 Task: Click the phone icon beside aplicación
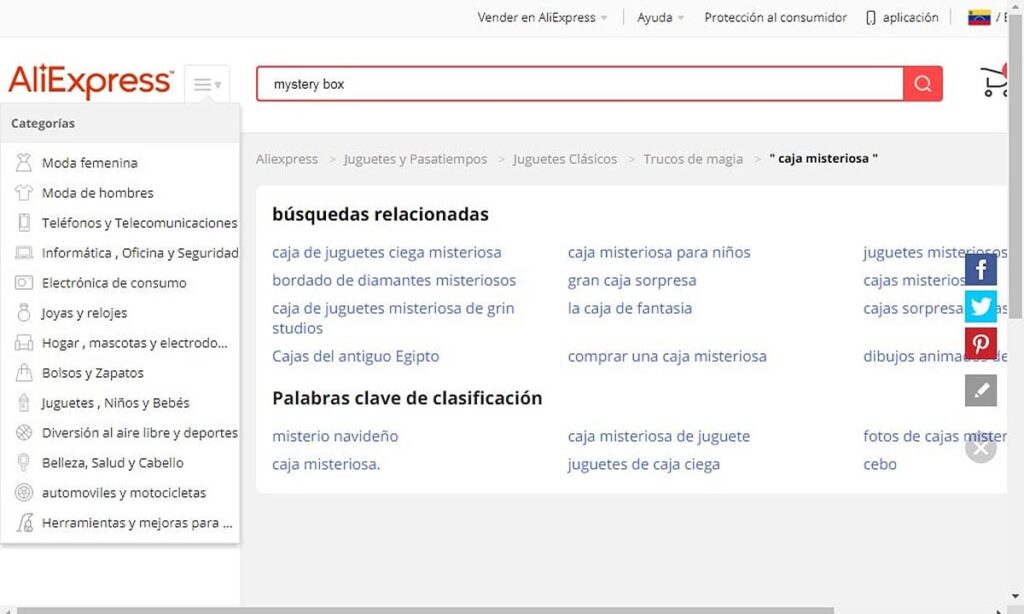[x=871, y=18]
